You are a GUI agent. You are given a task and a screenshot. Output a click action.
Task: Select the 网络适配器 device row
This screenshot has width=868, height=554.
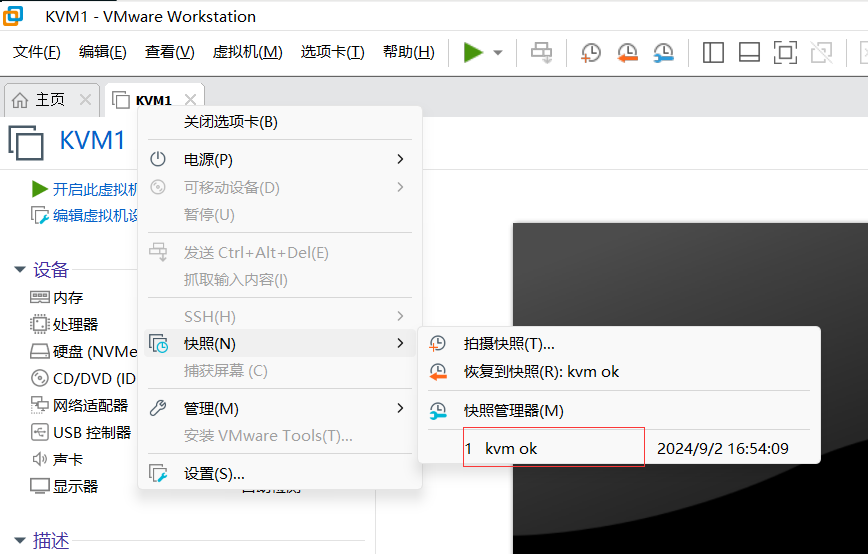click(x=79, y=406)
